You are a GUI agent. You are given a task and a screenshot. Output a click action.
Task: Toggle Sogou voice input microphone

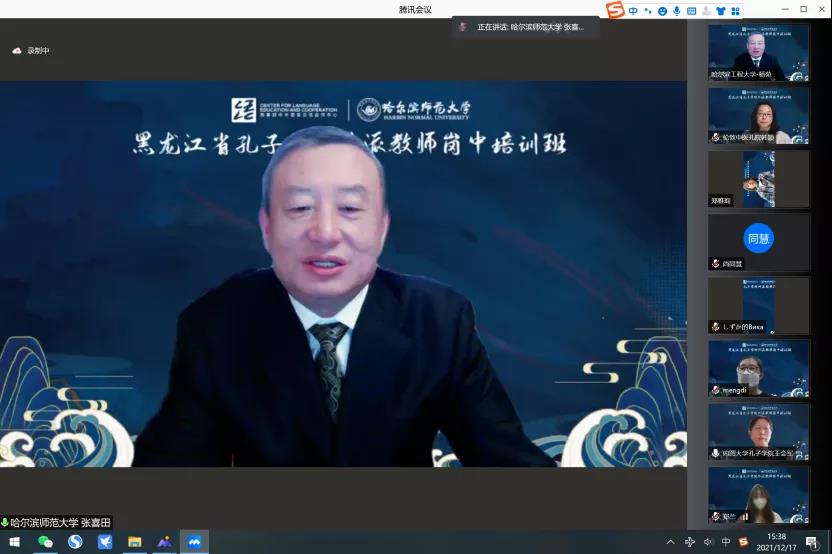677,11
